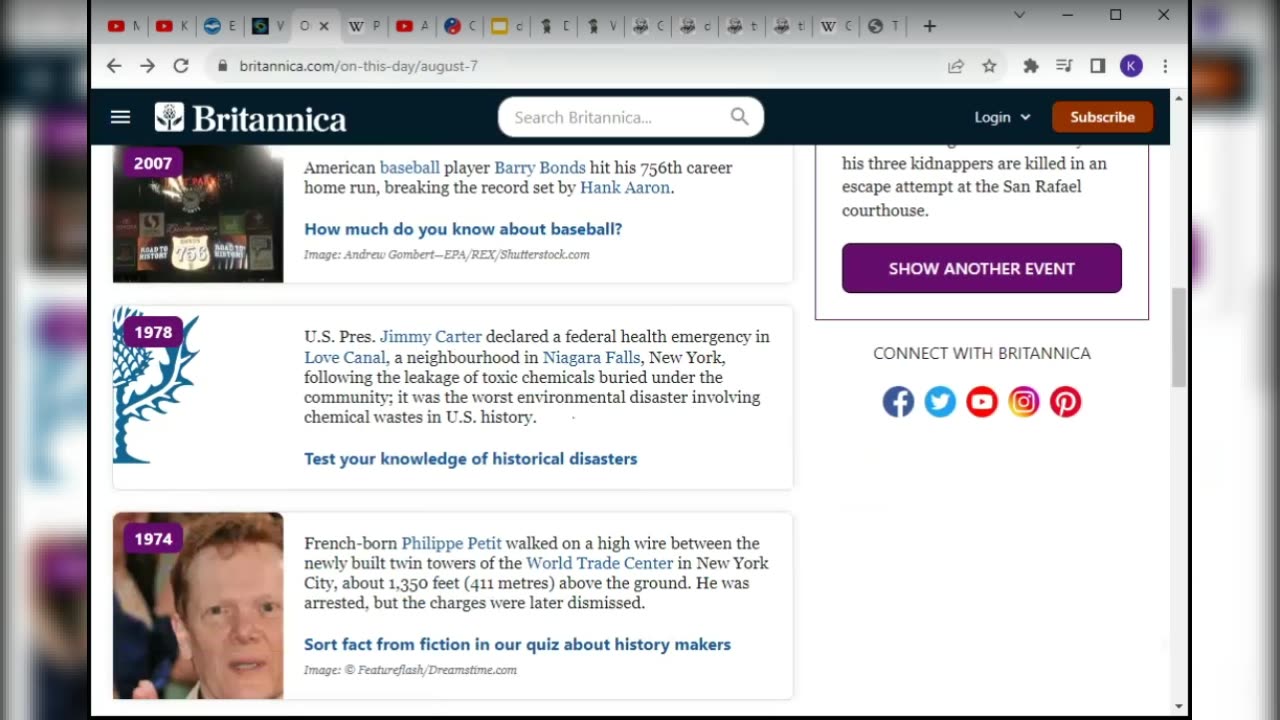The image size is (1280, 720).
Task: Open the profile avatar K
Action: pyautogui.click(x=1131, y=66)
